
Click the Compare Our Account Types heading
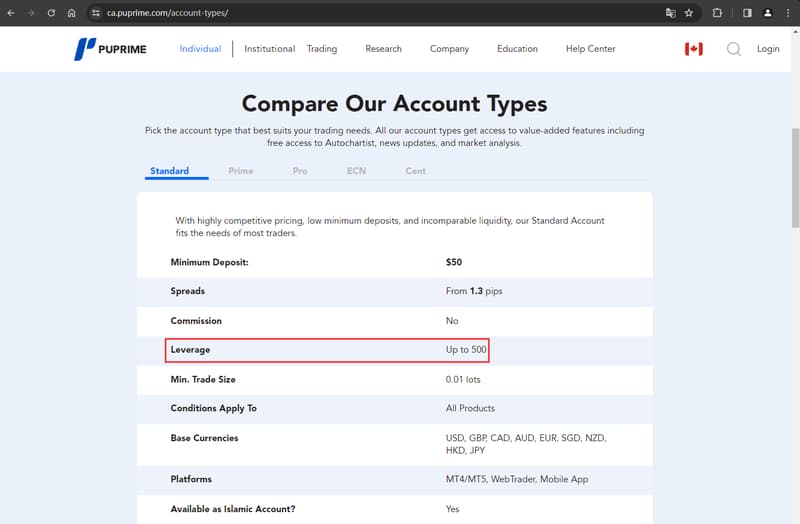394,104
